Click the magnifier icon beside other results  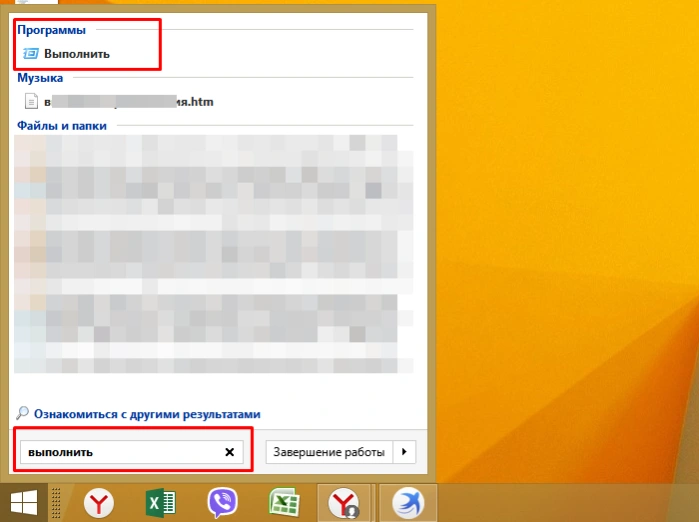pos(22,413)
